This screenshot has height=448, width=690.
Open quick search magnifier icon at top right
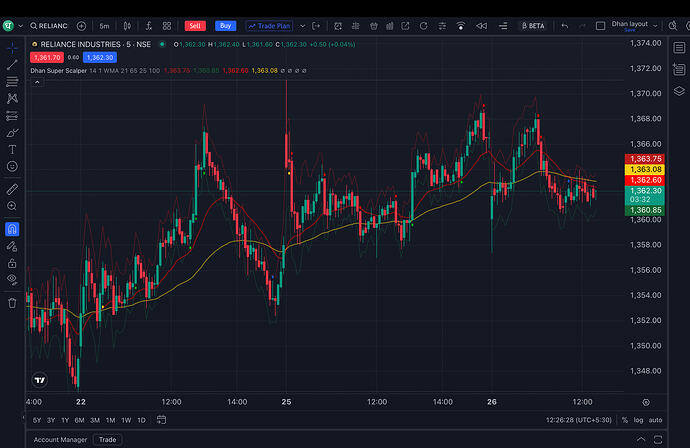pyautogui.click(x=673, y=26)
